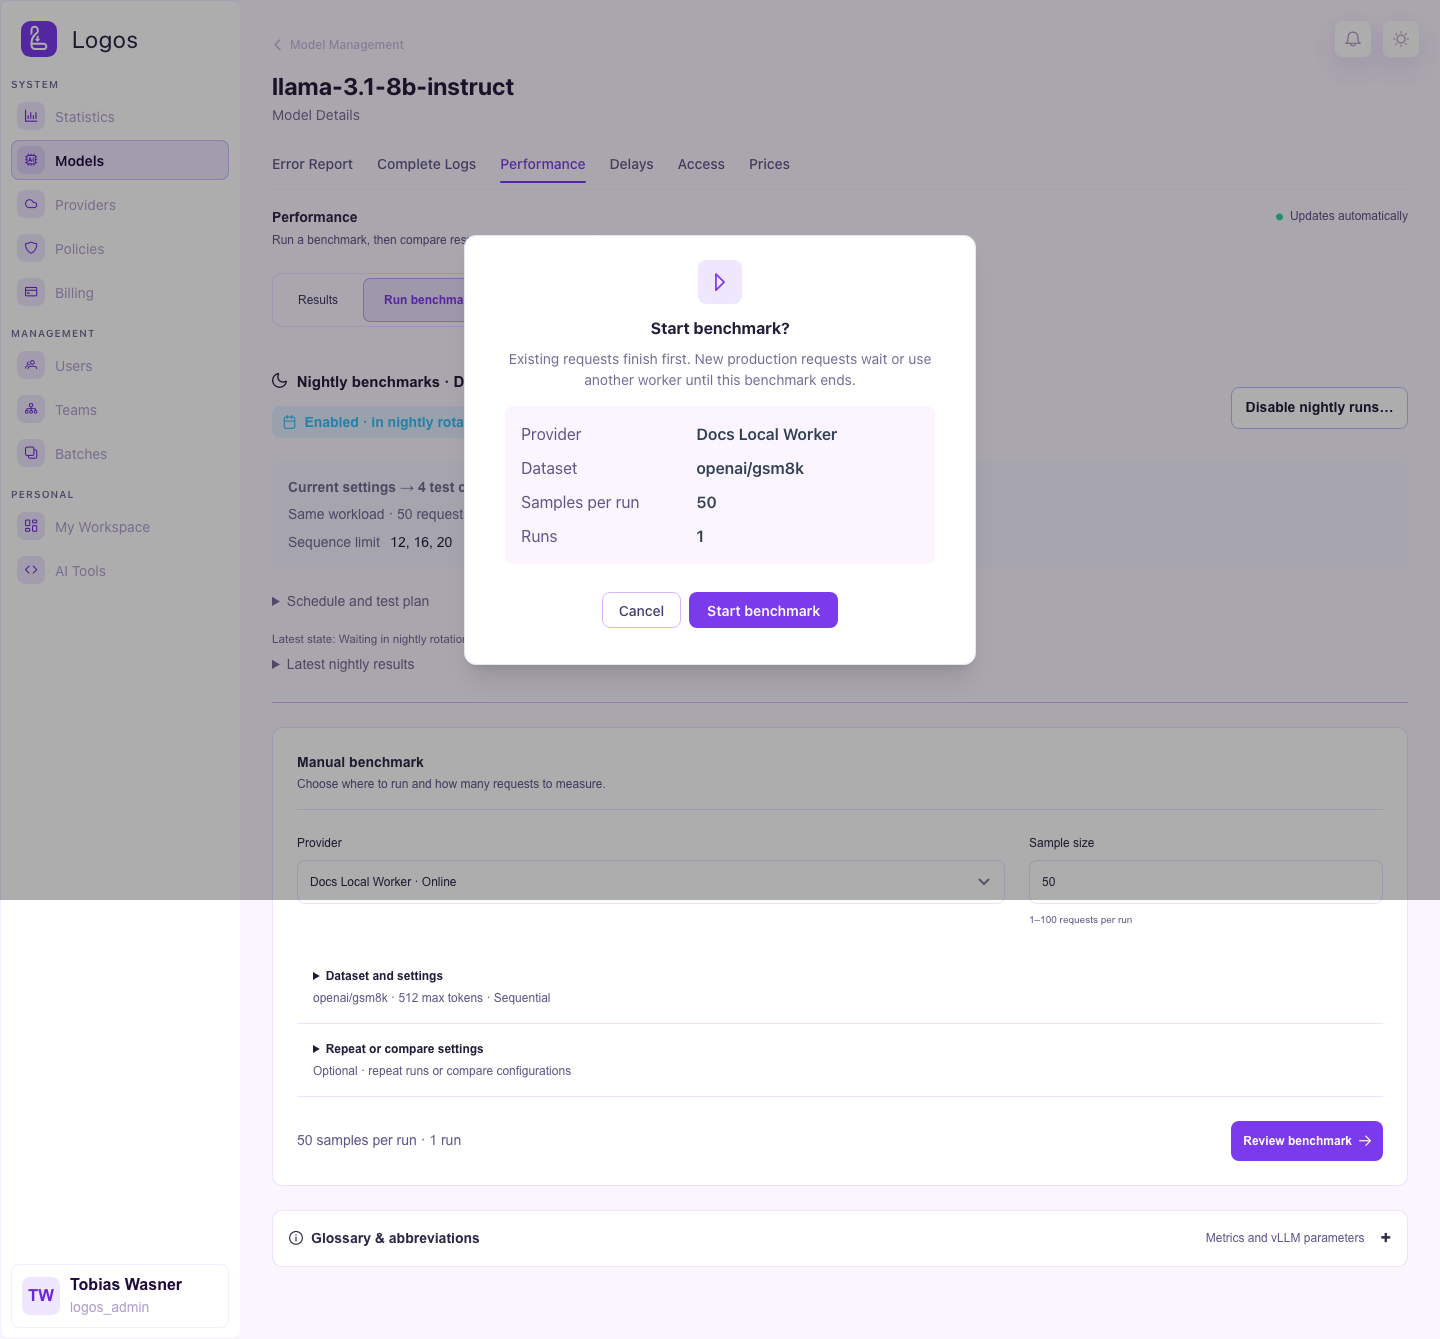Open Statistics via its sidebar icon
The image size is (1440, 1339).
[x=31, y=116]
